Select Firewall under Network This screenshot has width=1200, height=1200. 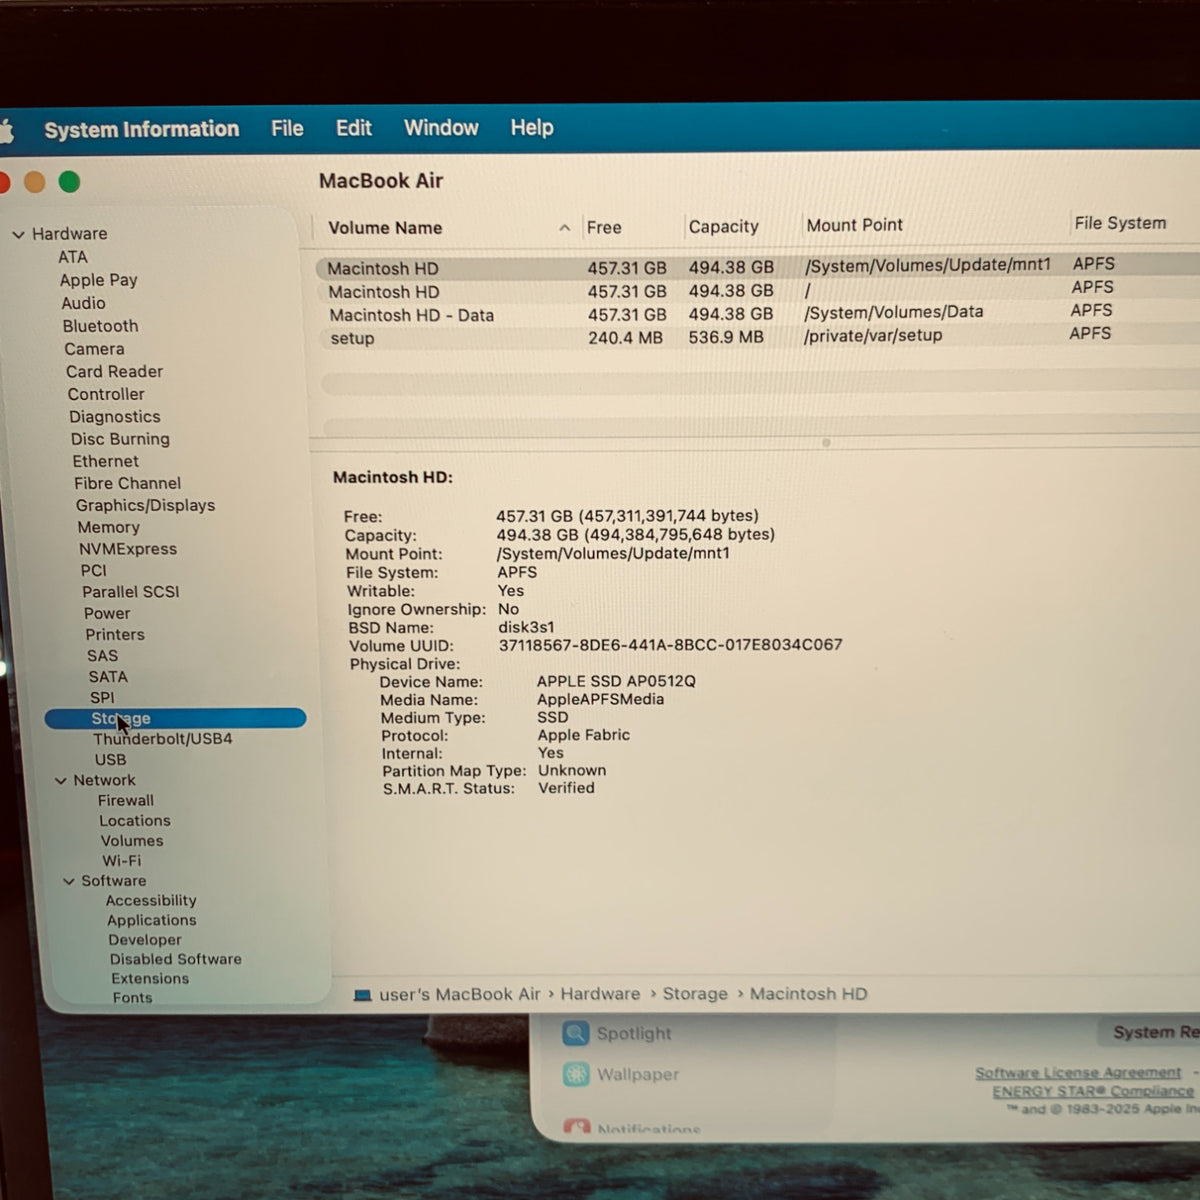tap(126, 800)
